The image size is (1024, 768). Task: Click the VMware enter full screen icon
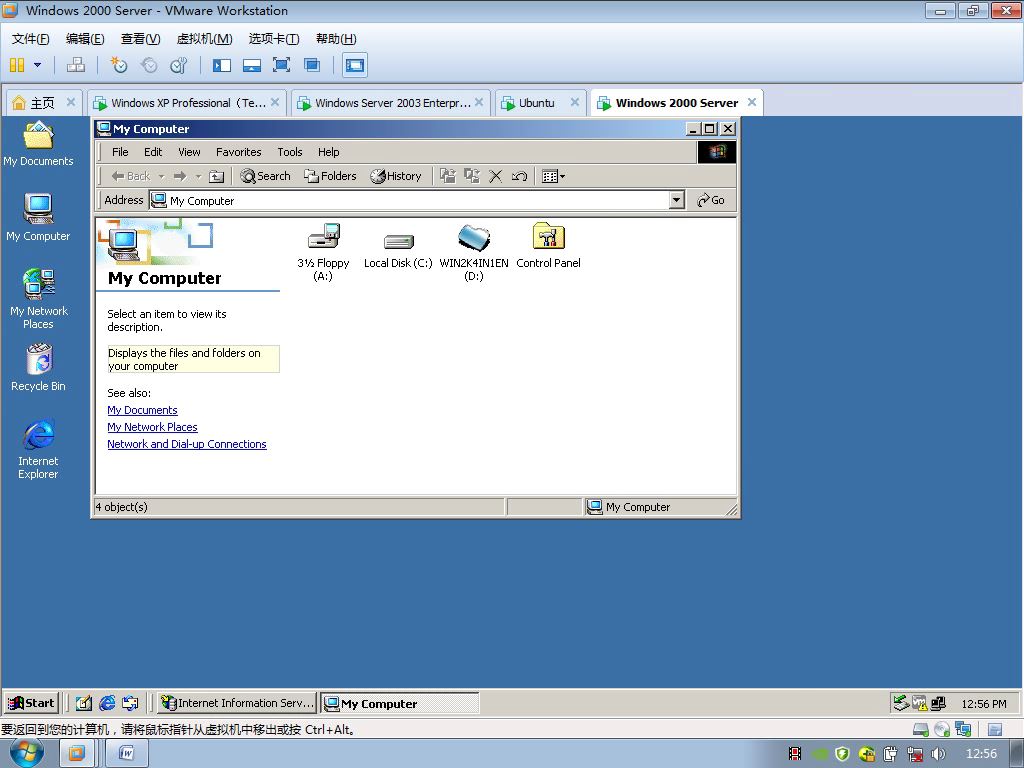282,65
